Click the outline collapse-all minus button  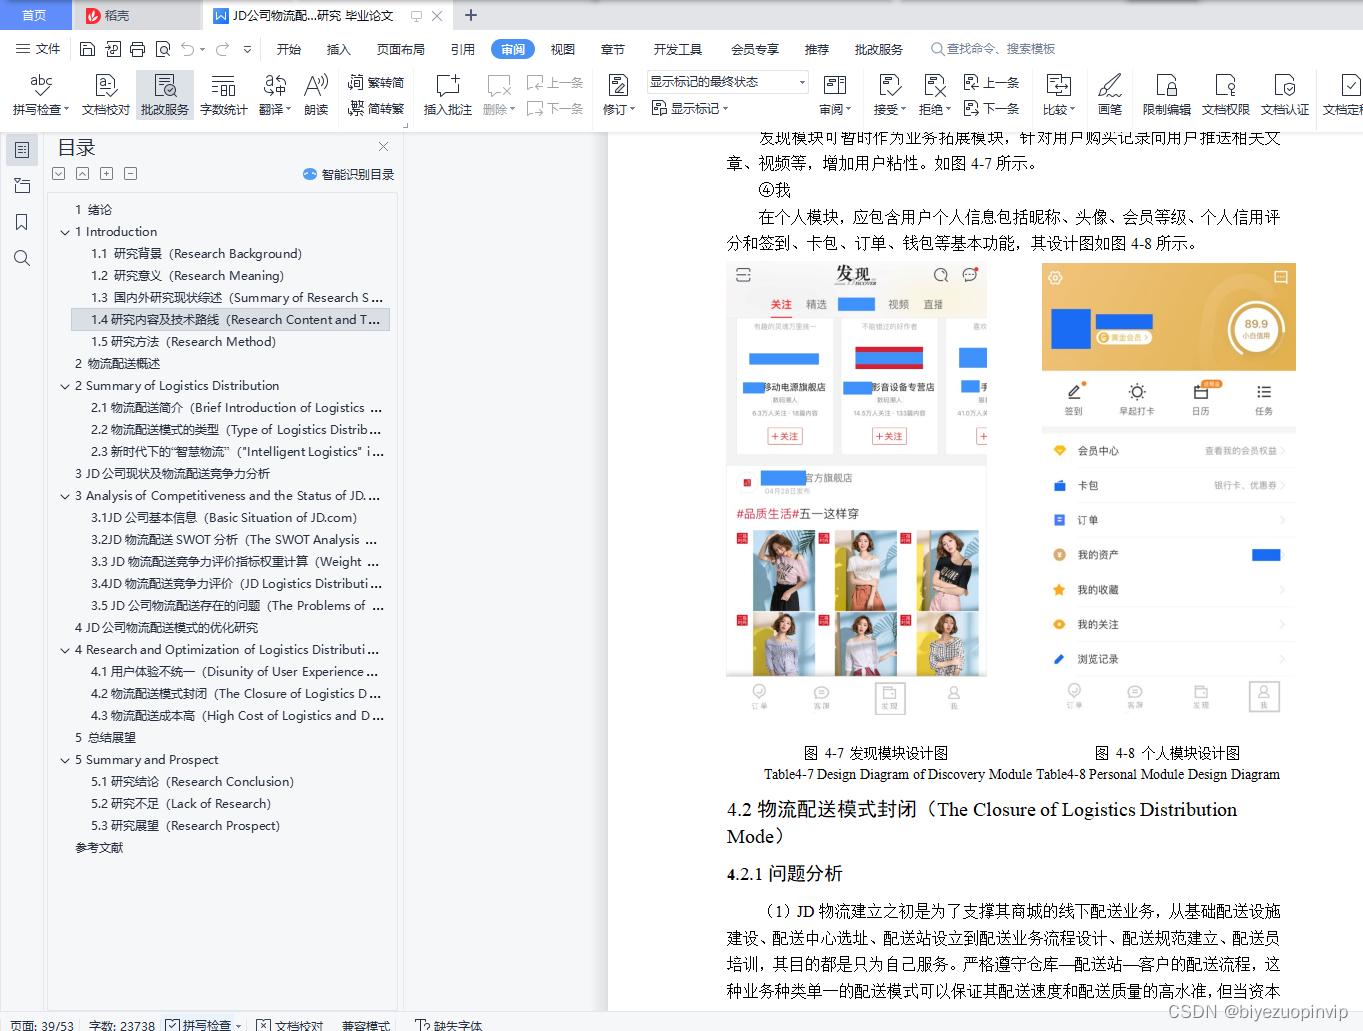coord(130,173)
